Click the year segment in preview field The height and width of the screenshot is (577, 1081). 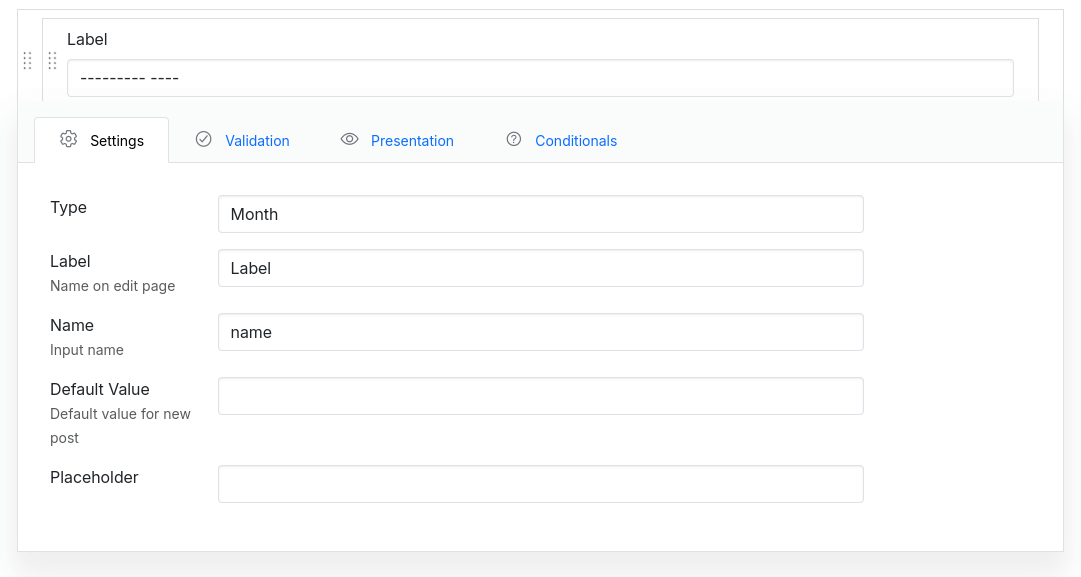coord(165,78)
